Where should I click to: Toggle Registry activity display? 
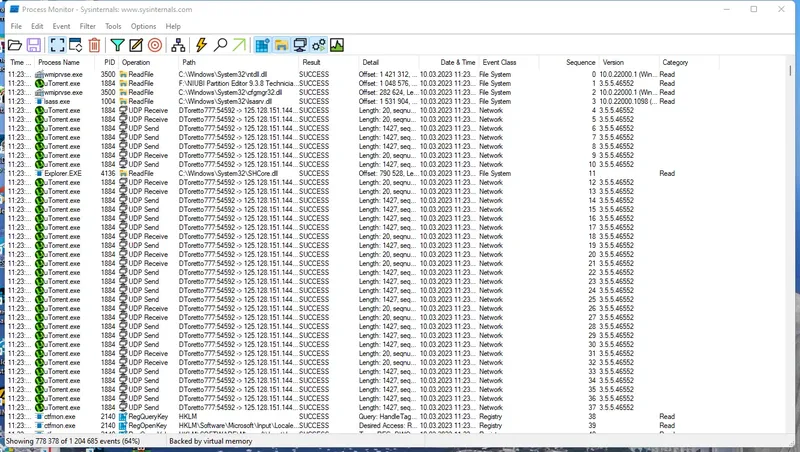262,45
